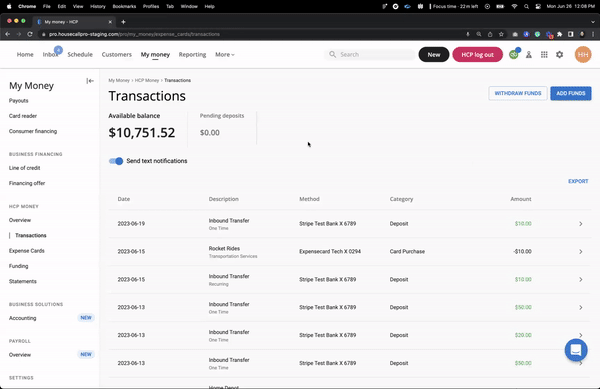
Task: Click the WITHDRAW FUNDS button
Action: [x=518, y=93]
